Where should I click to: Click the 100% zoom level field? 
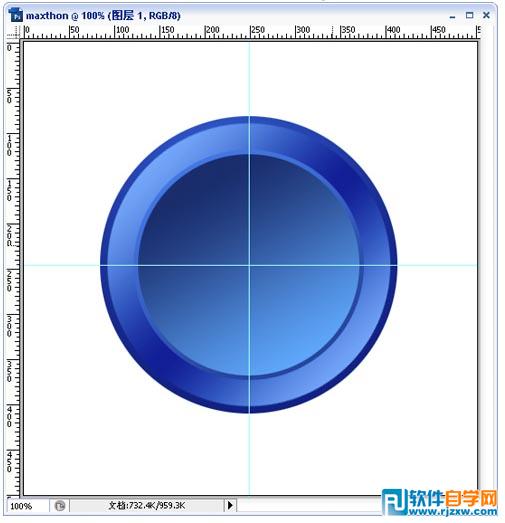coord(27,506)
